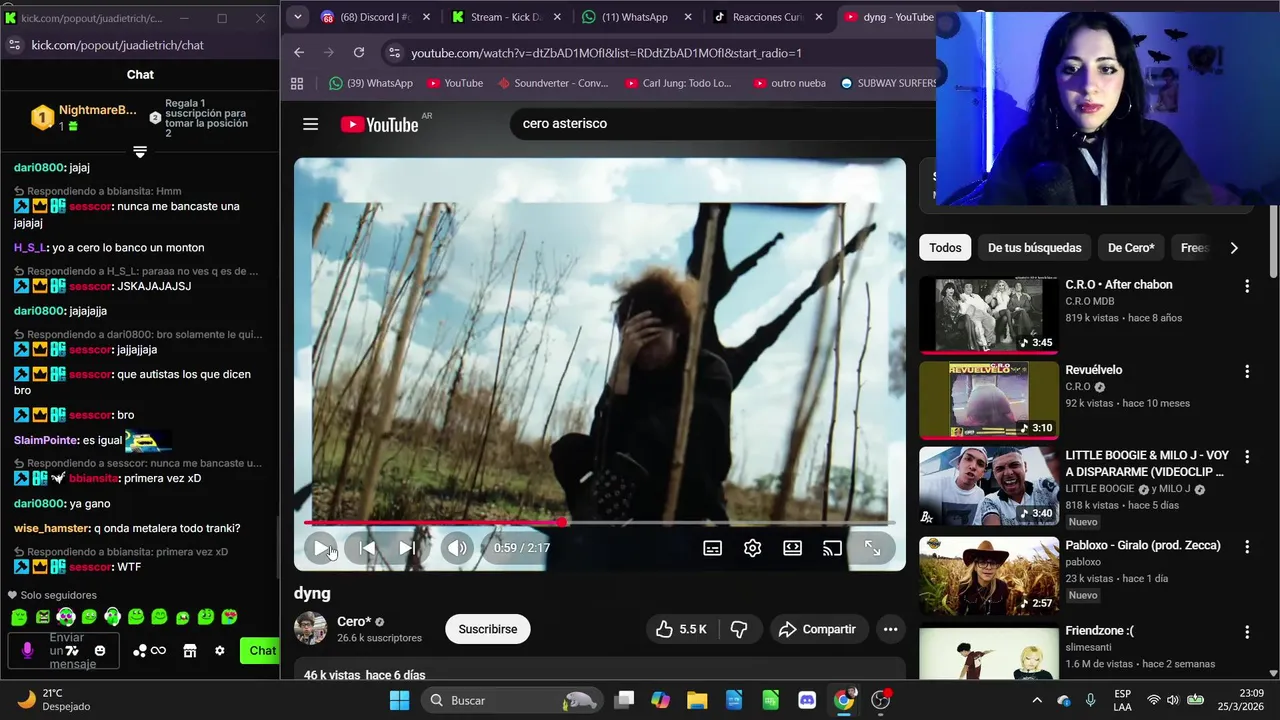The height and width of the screenshot is (720, 1280).
Task: Skip to the next video
Action: tap(407, 548)
